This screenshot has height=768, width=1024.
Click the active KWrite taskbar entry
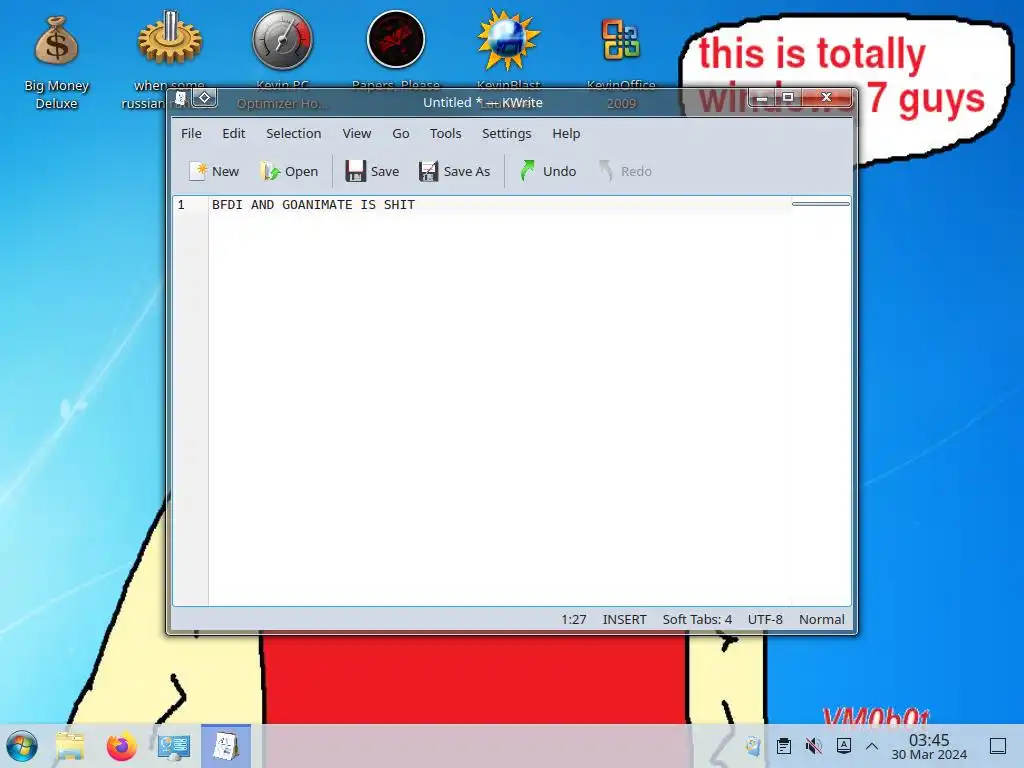pos(226,746)
